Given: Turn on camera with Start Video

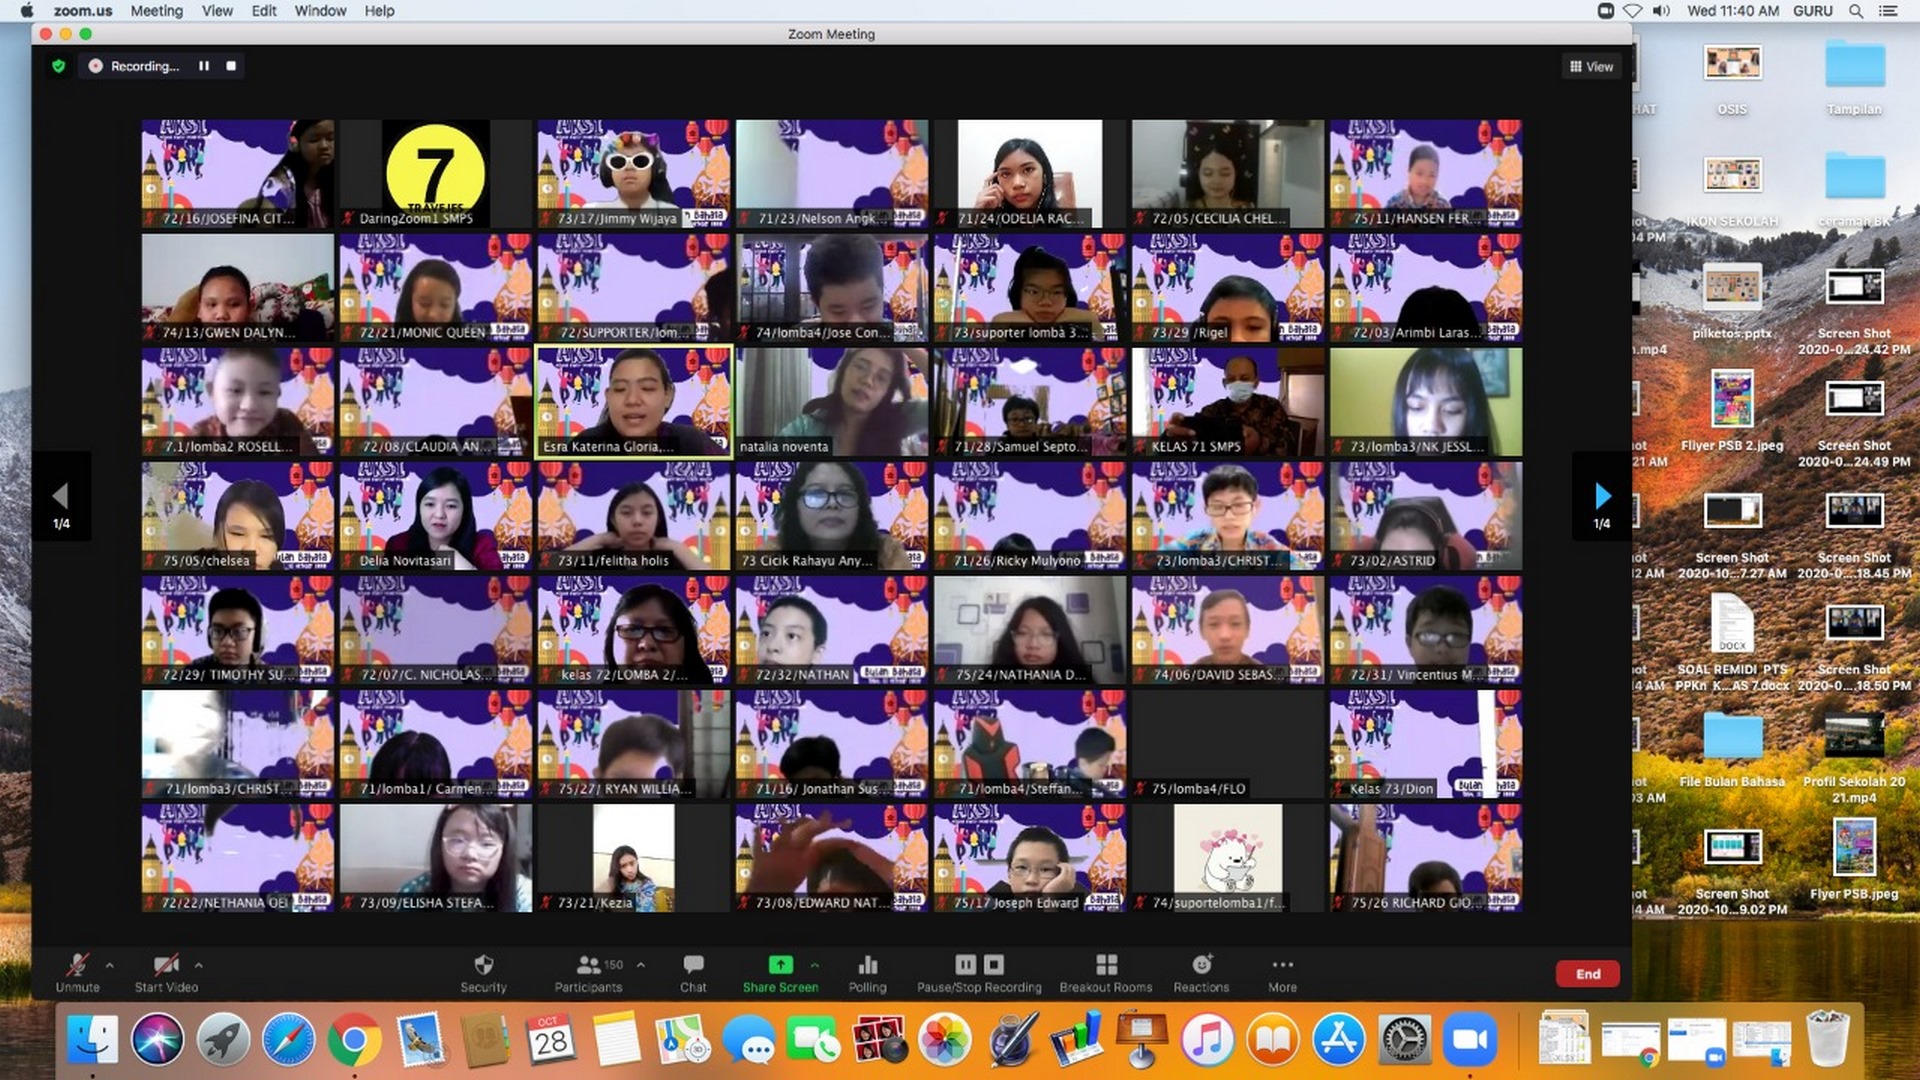Looking at the screenshot, I should click(x=166, y=965).
